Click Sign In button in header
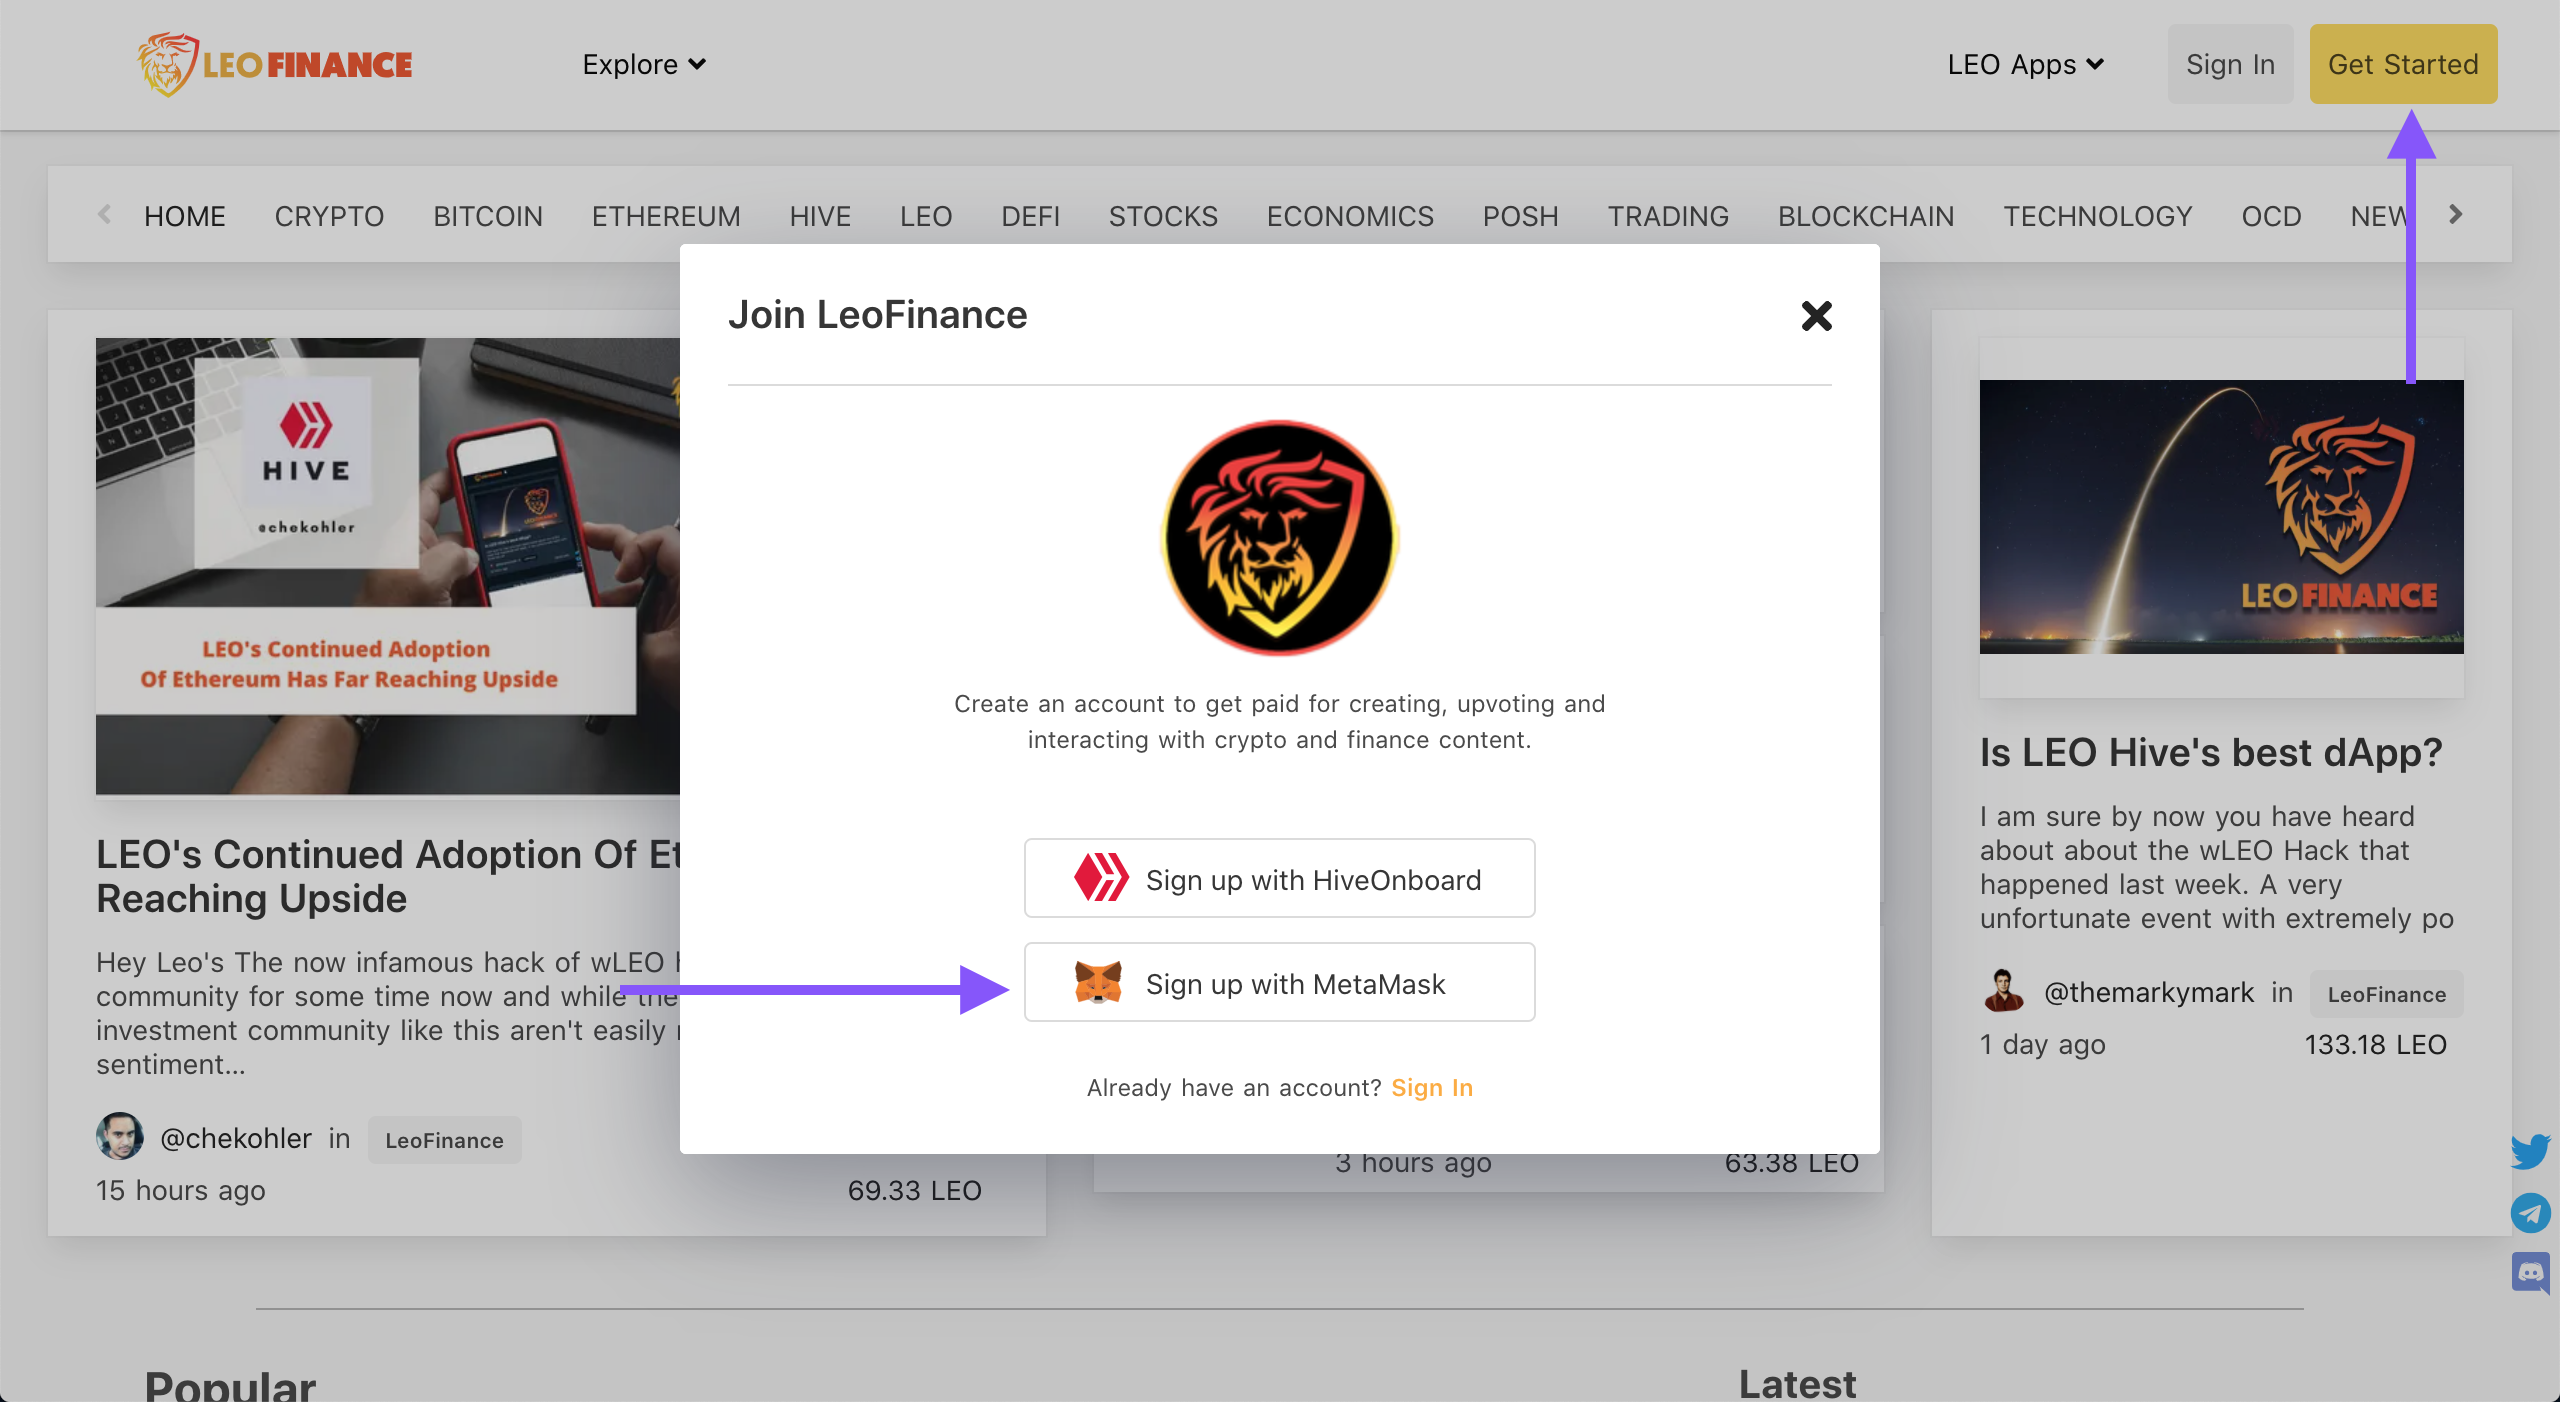 coord(2230,64)
